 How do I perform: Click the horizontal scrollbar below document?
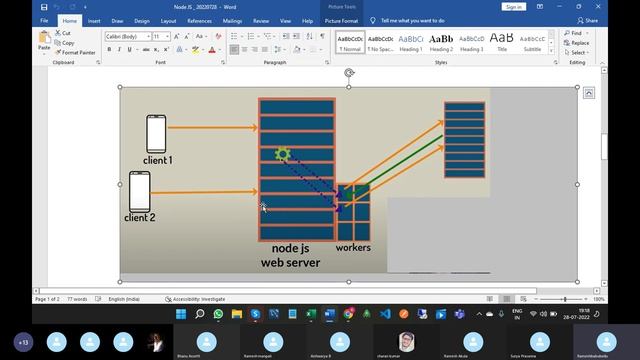point(288,291)
